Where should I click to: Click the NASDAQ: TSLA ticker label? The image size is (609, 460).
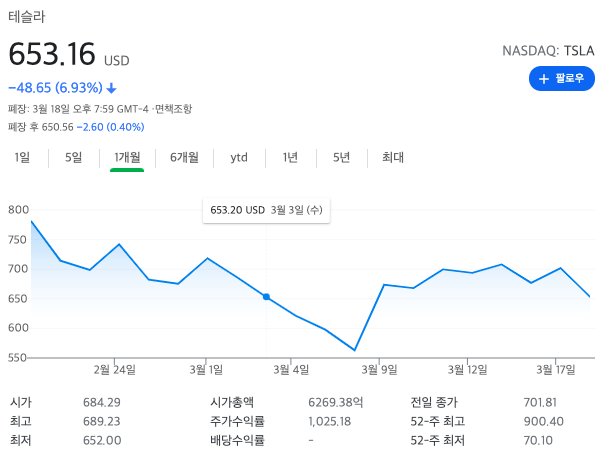548,51
